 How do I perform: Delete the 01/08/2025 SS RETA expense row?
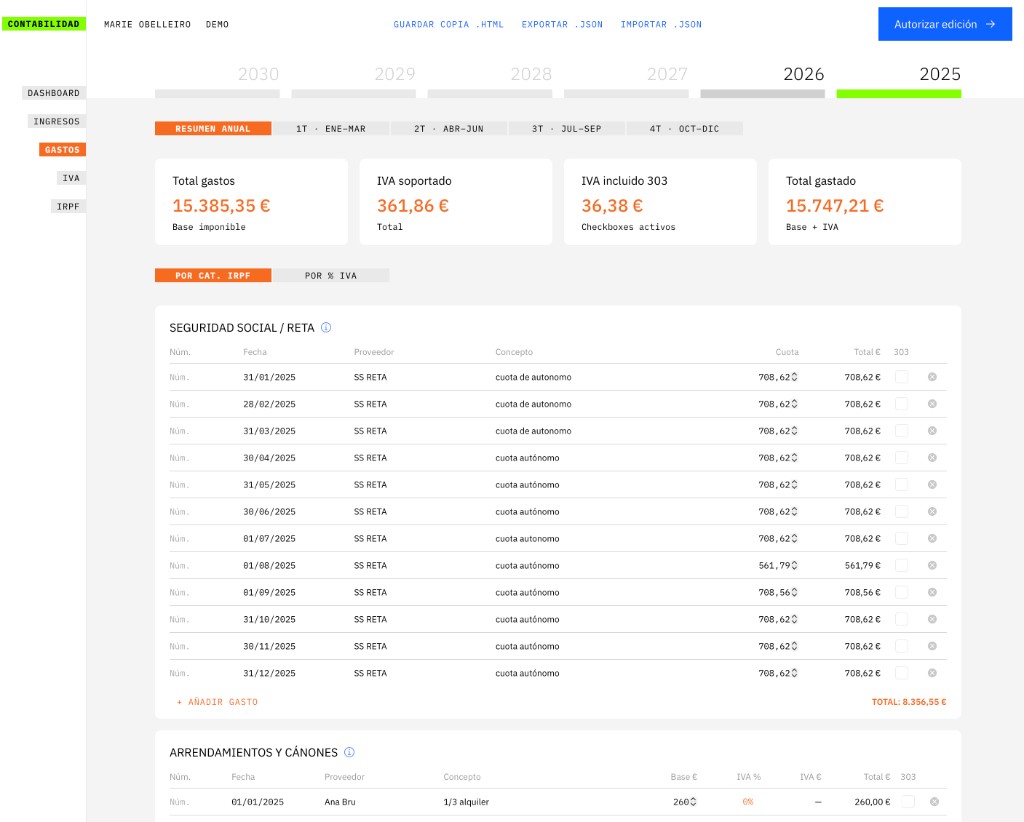932,565
